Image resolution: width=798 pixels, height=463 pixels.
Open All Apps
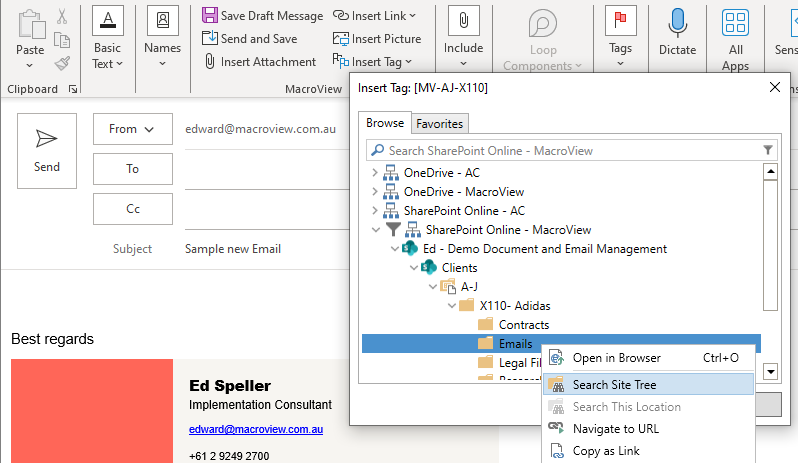coord(735,41)
